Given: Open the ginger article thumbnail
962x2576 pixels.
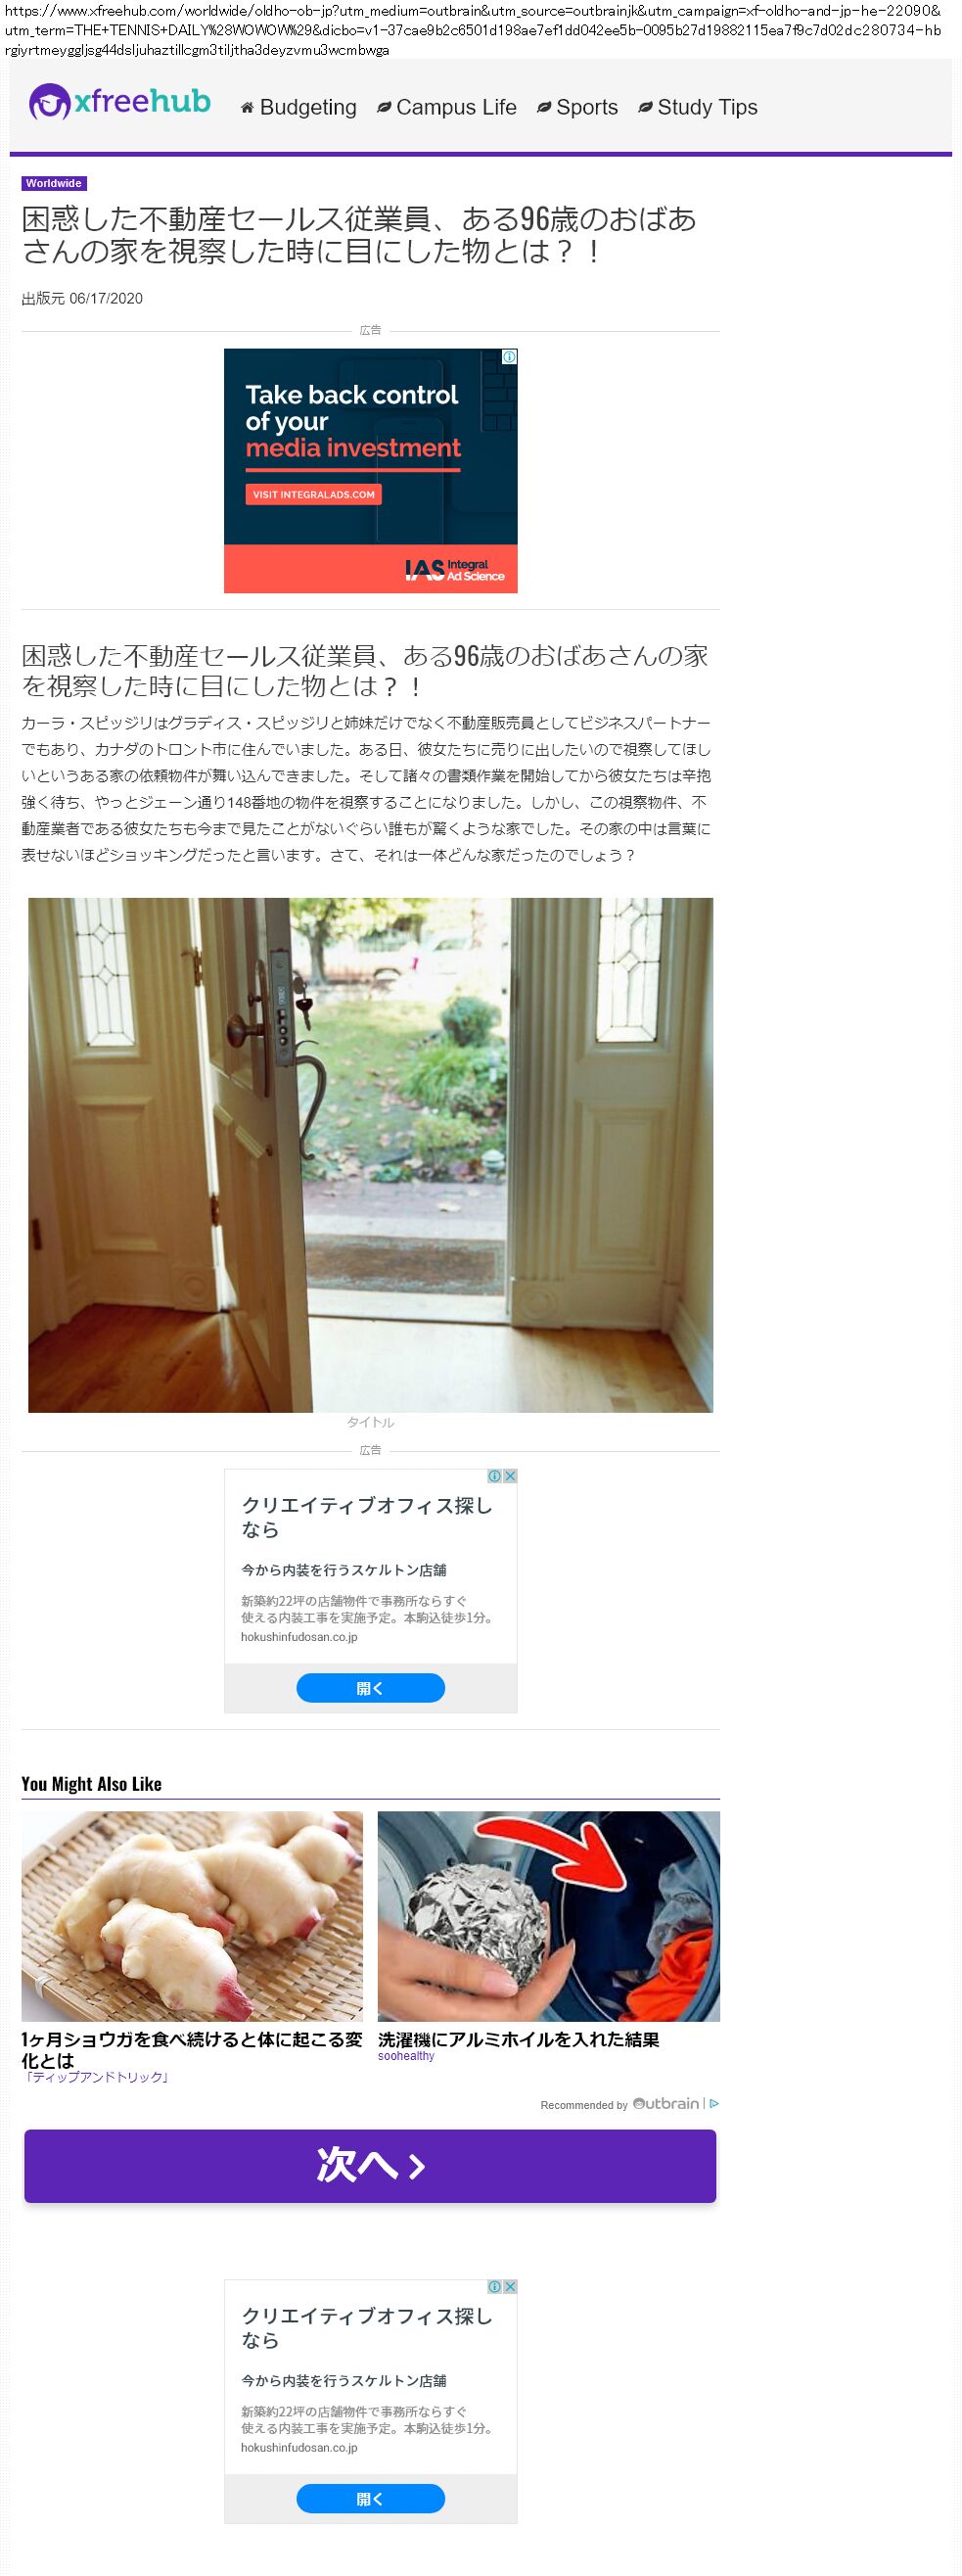Looking at the screenshot, I should click(192, 1916).
